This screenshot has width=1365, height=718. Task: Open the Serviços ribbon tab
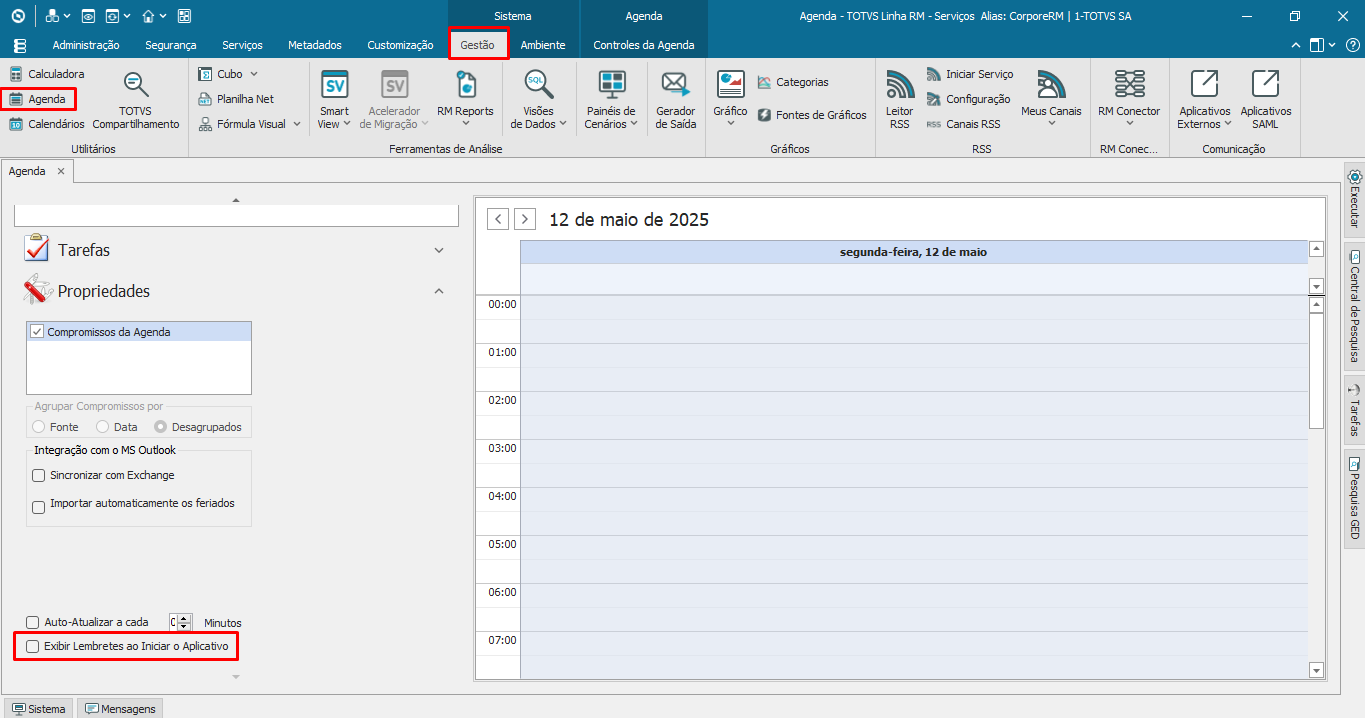[242, 45]
